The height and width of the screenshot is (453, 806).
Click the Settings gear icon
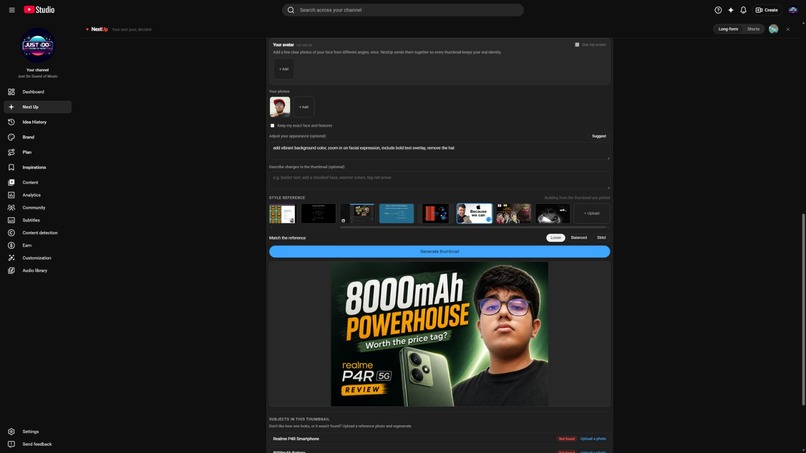[x=11, y=431]
